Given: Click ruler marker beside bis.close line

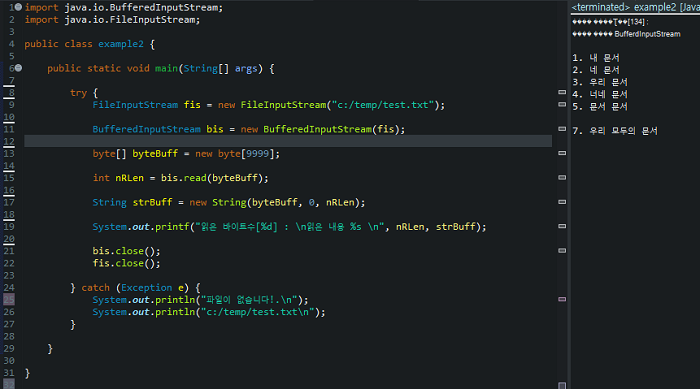Looking at the screenshot, I should (x=562, y=251).
